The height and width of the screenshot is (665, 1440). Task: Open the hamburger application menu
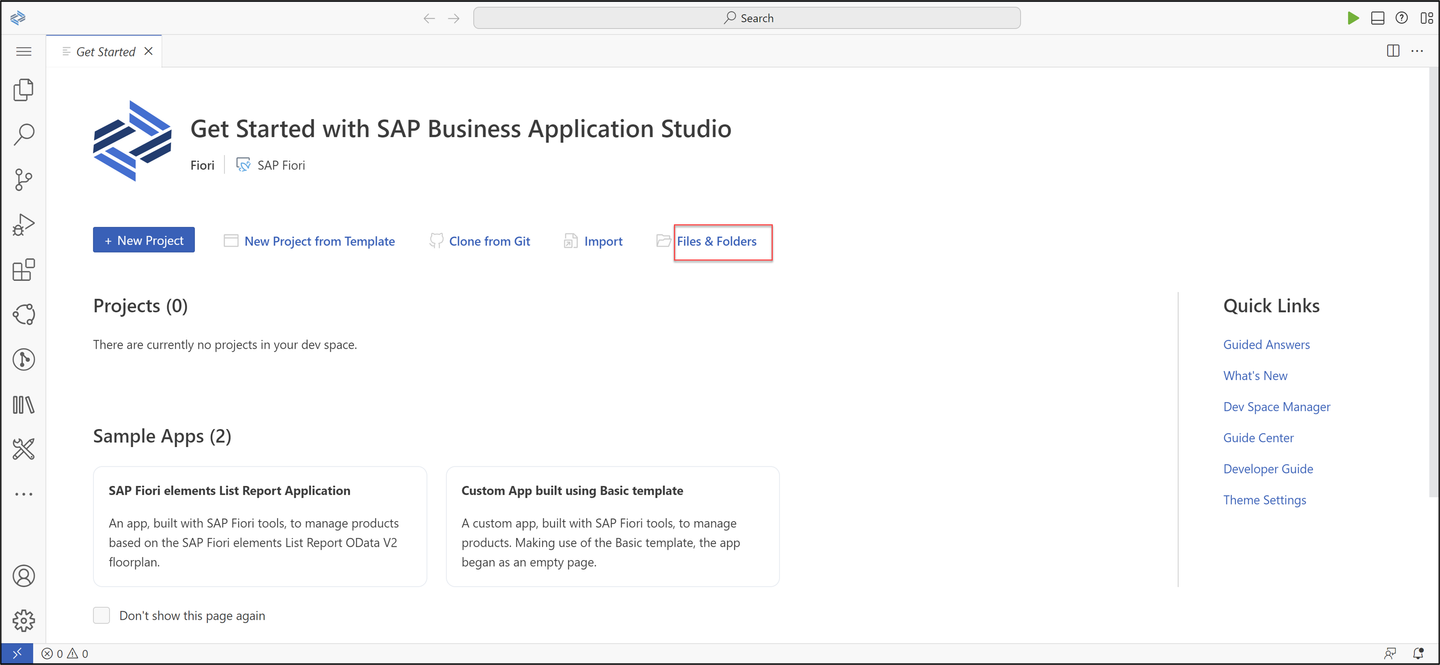24,51
